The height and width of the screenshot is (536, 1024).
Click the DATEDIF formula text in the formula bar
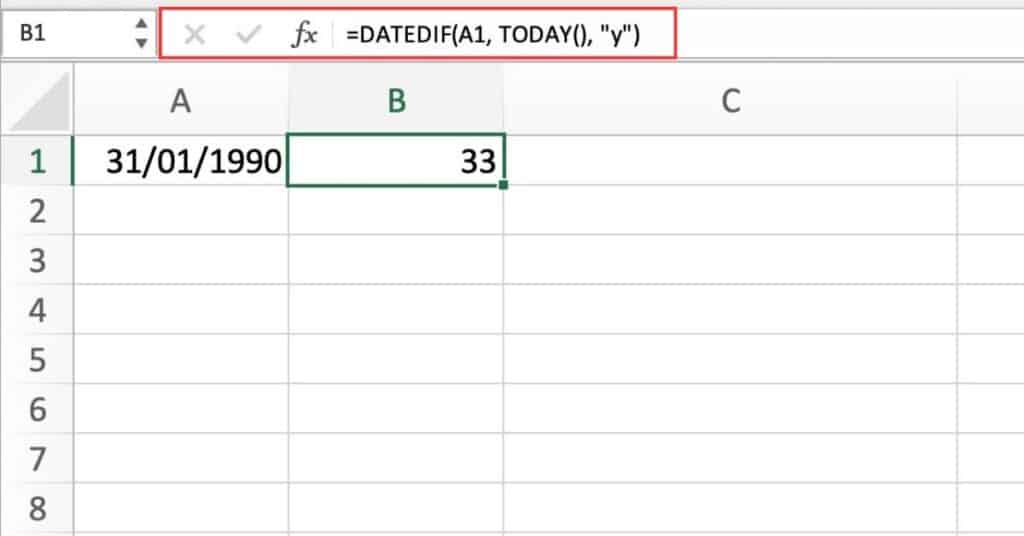point(493,34)
